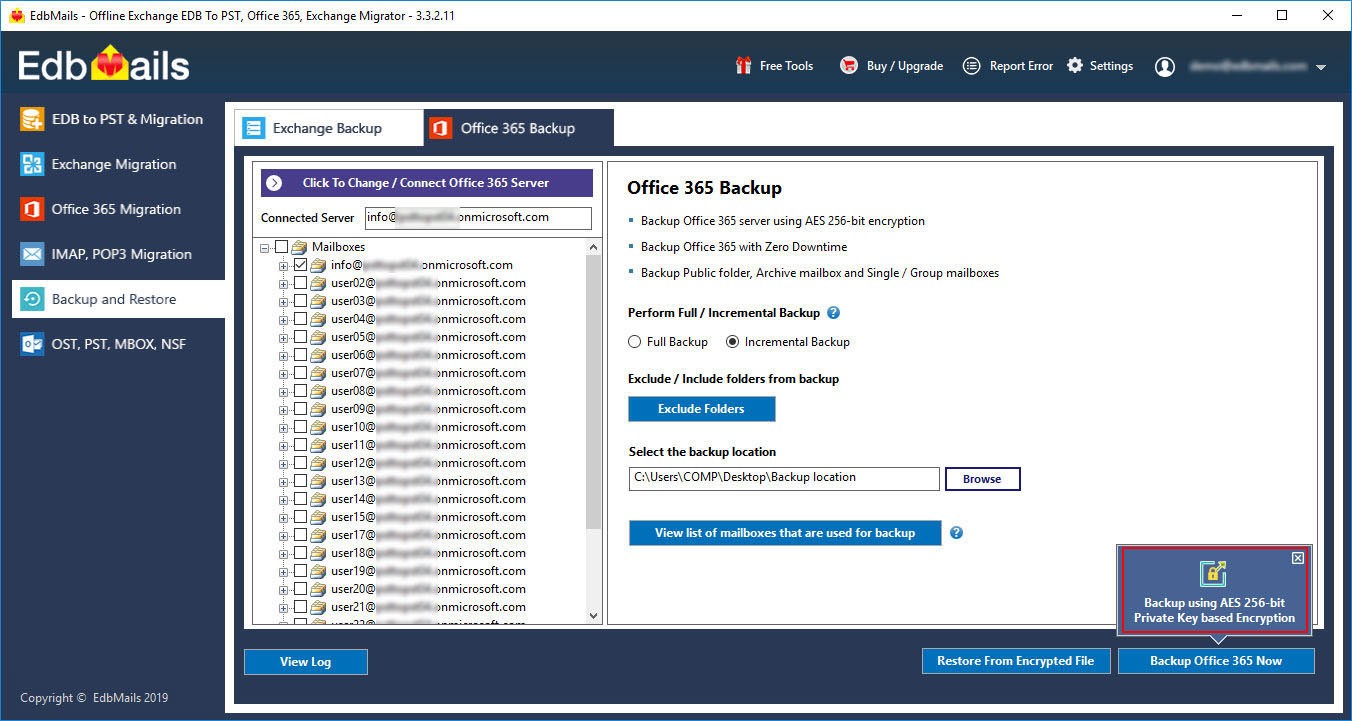
Task: Click the Settings gear icon
Action: point(1075,66)
